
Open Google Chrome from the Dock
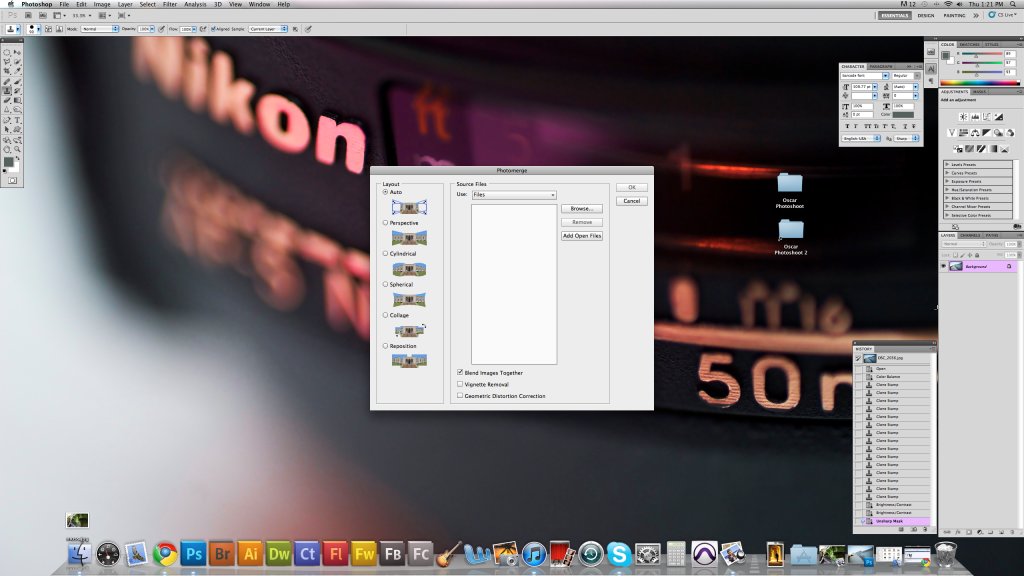click(165, 554)
